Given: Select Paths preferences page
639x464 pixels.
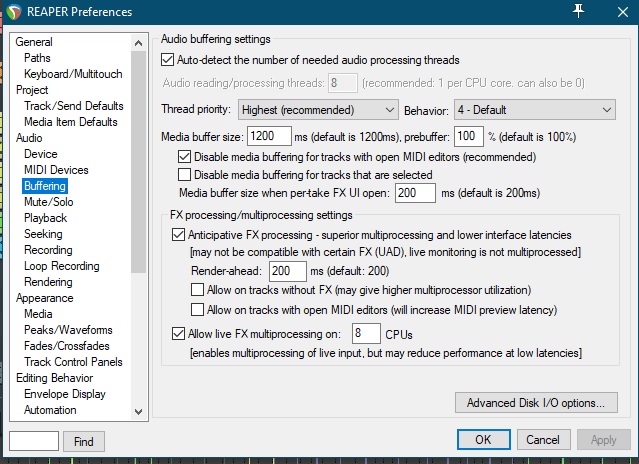Looking at the screenshot, I should [x=37, y=58].
